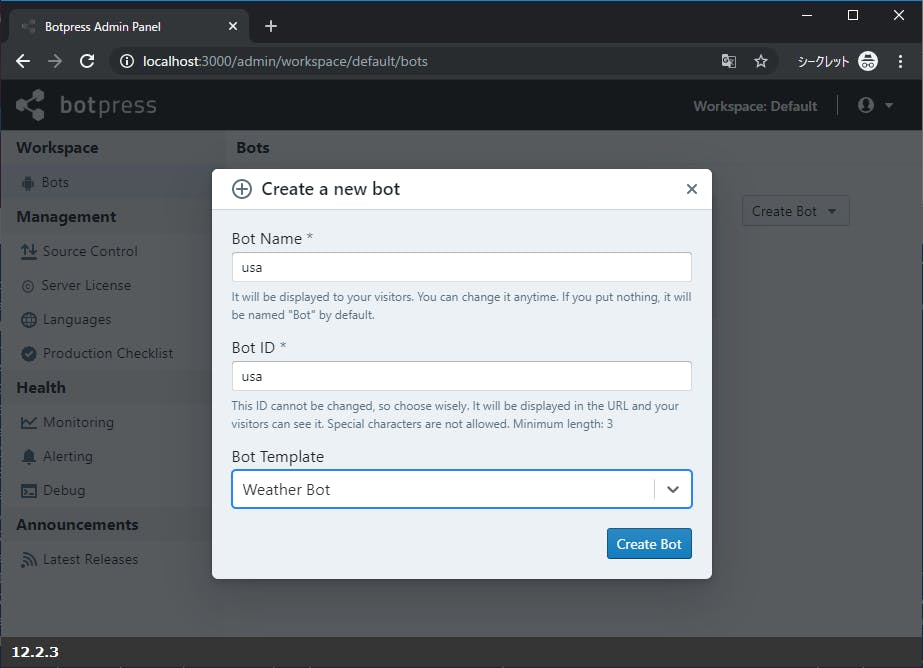This screenshot has width=923, height=668.
Task: Click the blue Create Bot button
Action: click(x=649, y=544)
